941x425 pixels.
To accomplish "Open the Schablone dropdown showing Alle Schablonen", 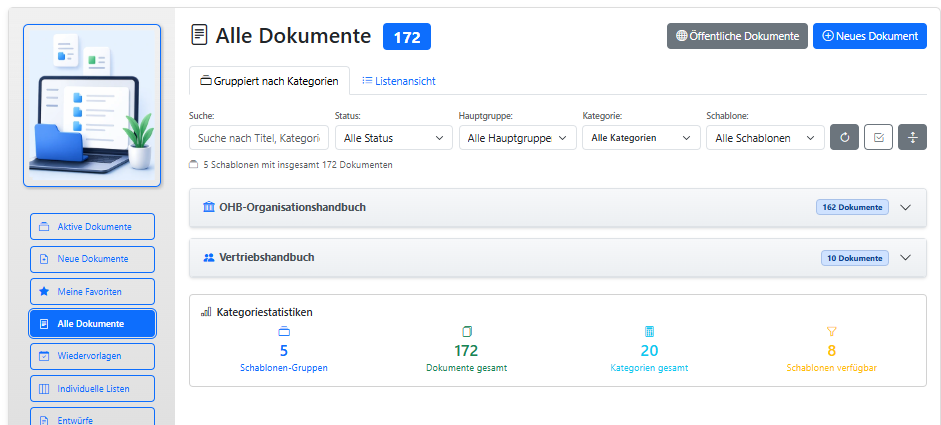I will [x=765, y=137].
